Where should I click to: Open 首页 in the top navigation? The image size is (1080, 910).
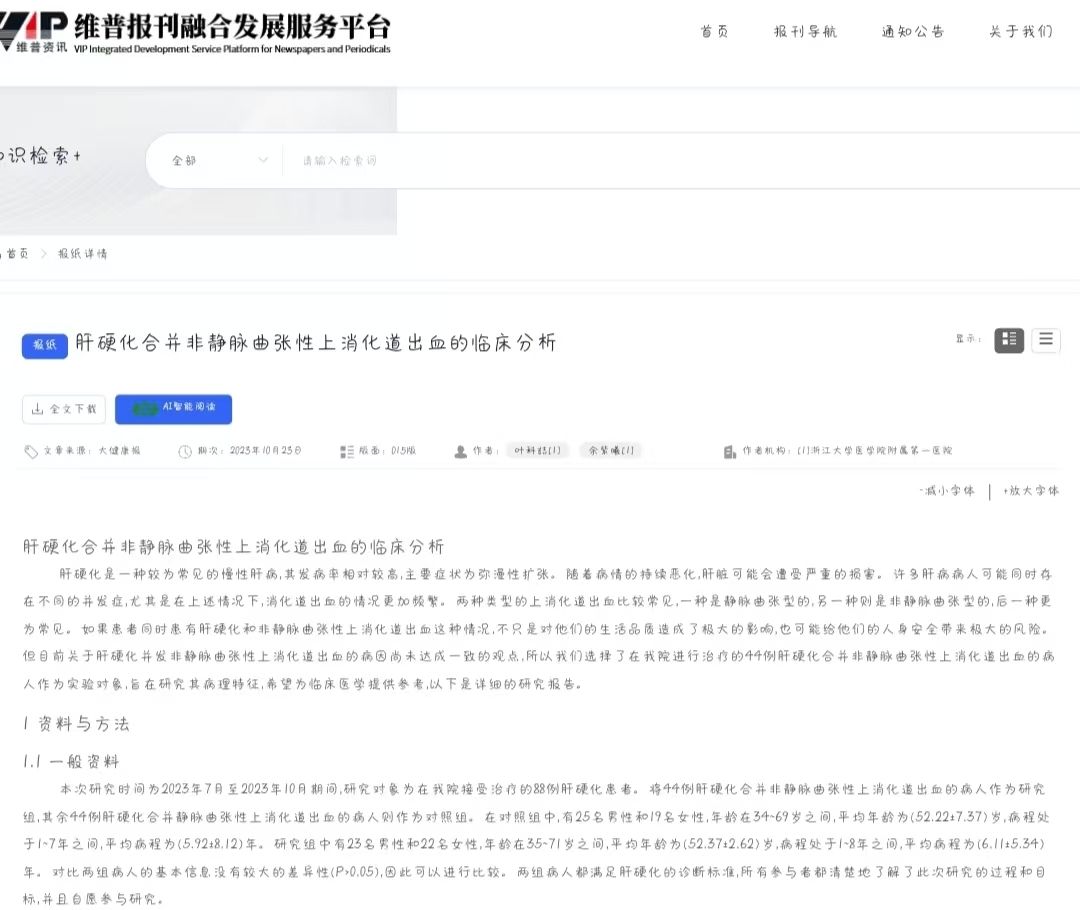point(714,32)
